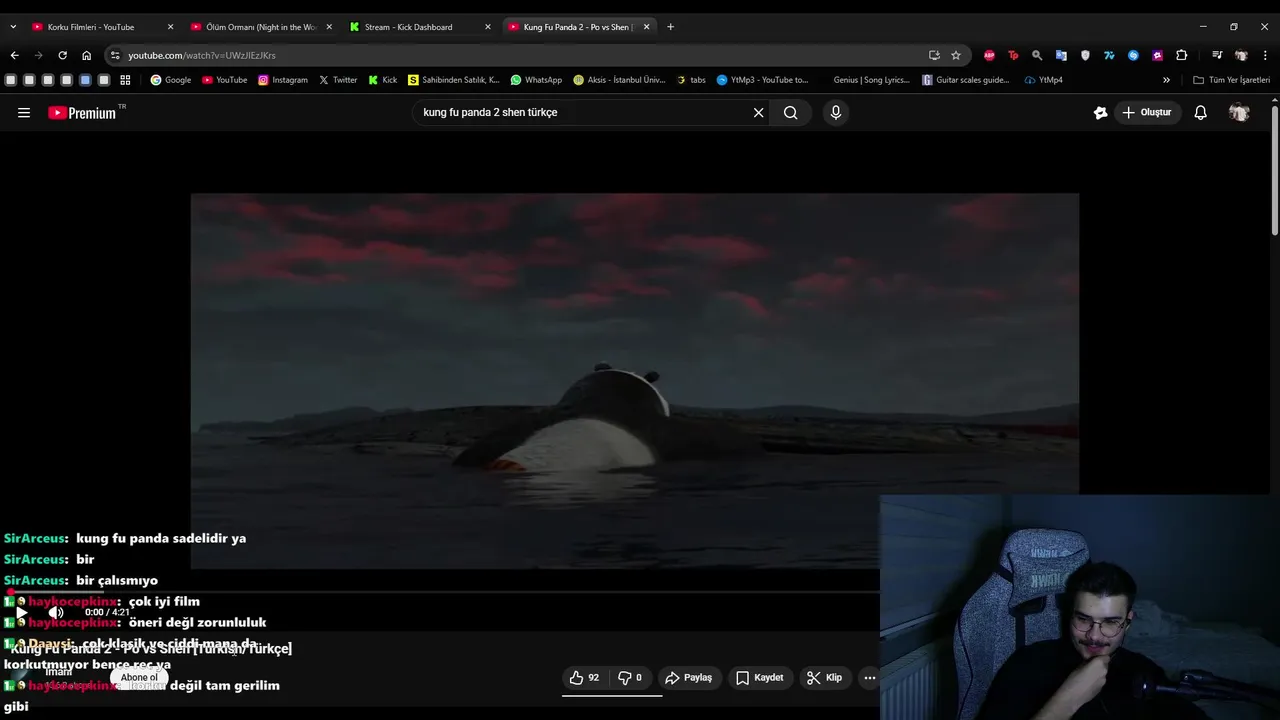This screenshot has height=720, width=1280.
Task: Open Guitar scales guide bookmark
Action: pos(966,80)
